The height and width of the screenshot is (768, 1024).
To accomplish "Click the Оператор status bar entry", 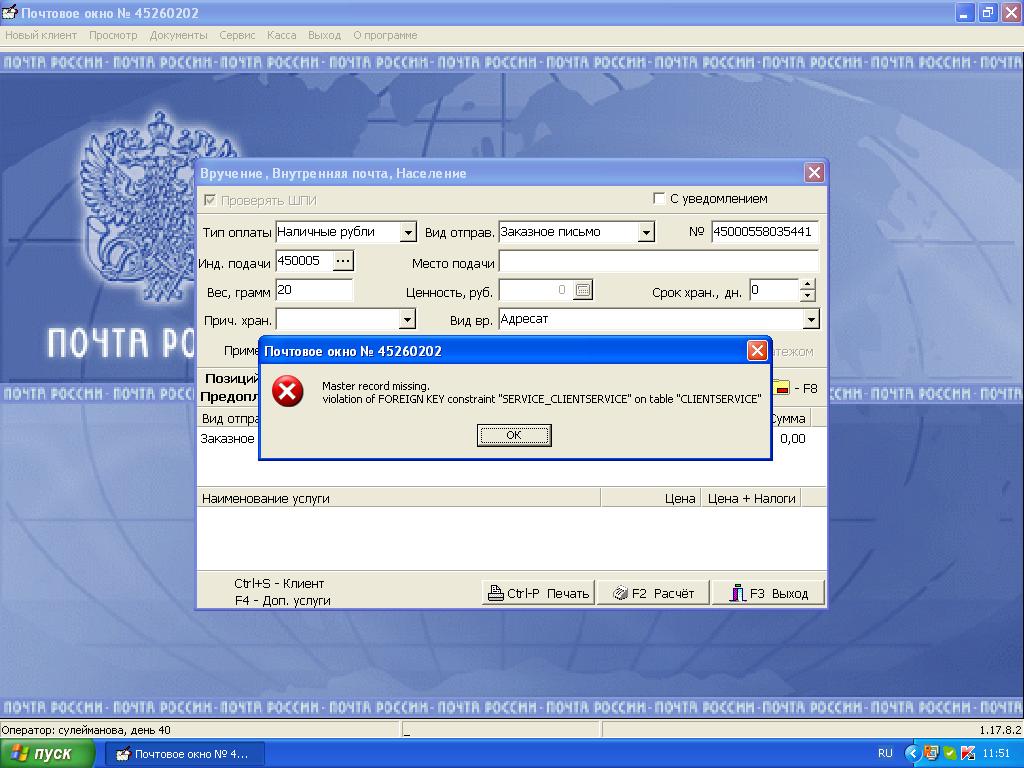I will [x=86, y=730].
